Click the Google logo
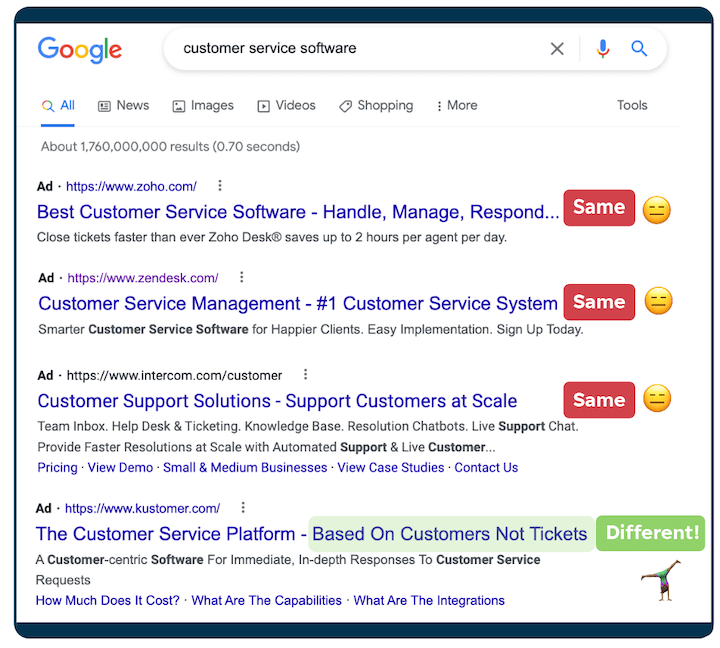The image size is (720, 648). (x=80, y=50)
